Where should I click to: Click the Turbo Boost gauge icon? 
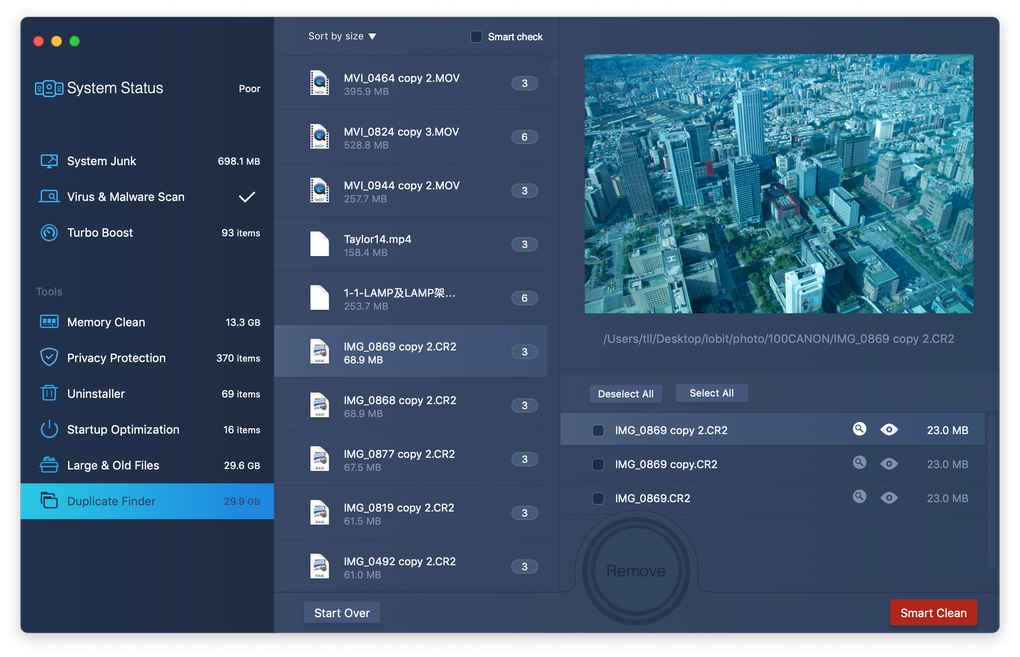coord(49,232)
